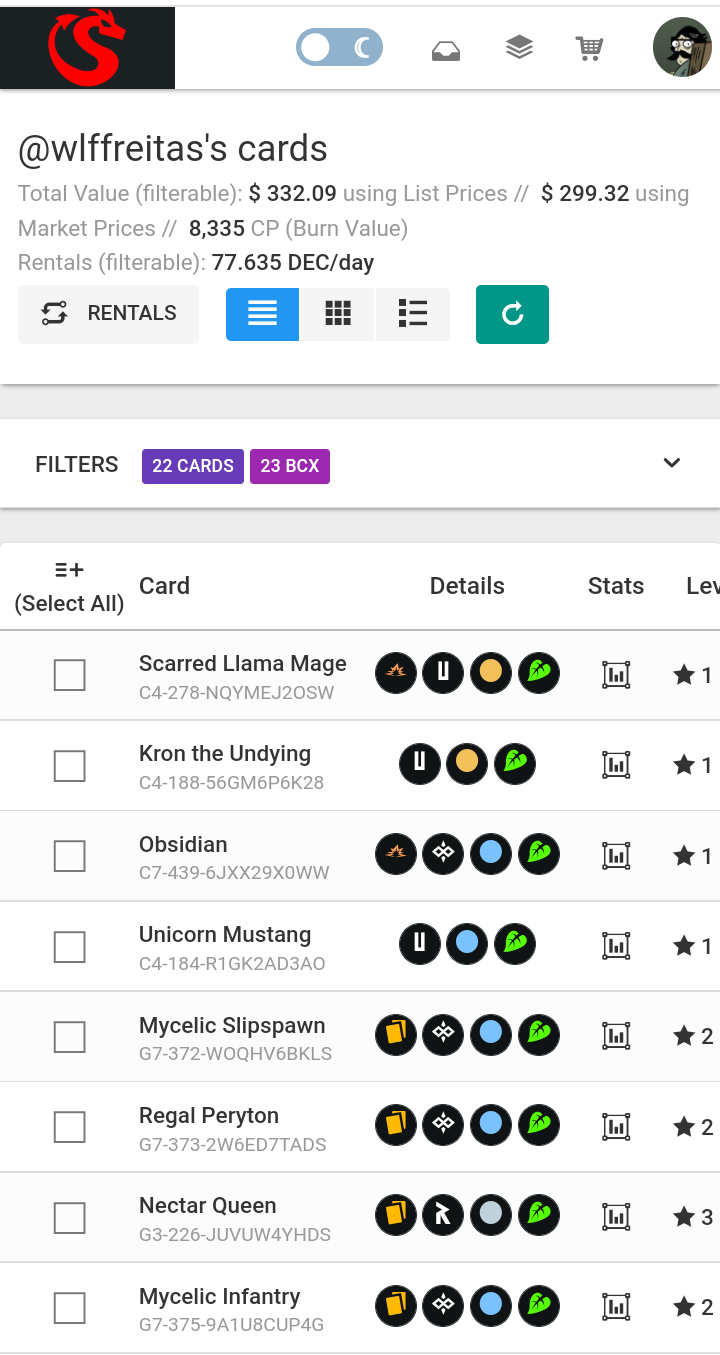This screenshot has height=1355, width=720.
Task: Switch to detailed list view layout
Action: [413, 314]
